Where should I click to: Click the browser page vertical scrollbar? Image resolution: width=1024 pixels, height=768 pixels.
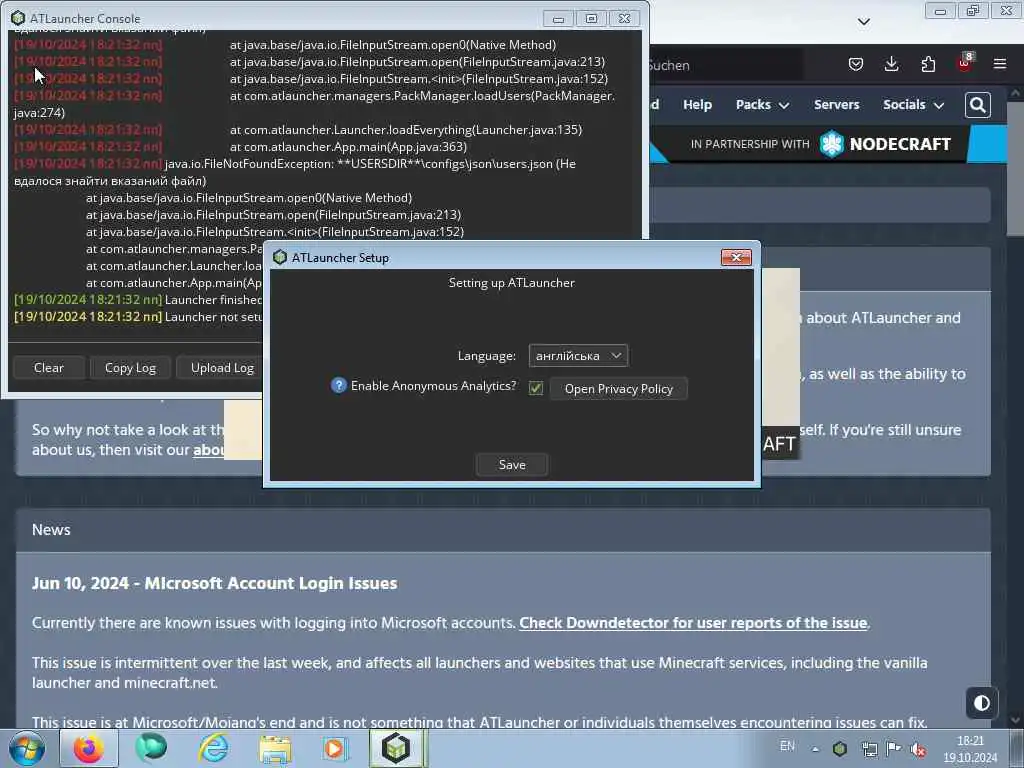tap(1015, 168)
